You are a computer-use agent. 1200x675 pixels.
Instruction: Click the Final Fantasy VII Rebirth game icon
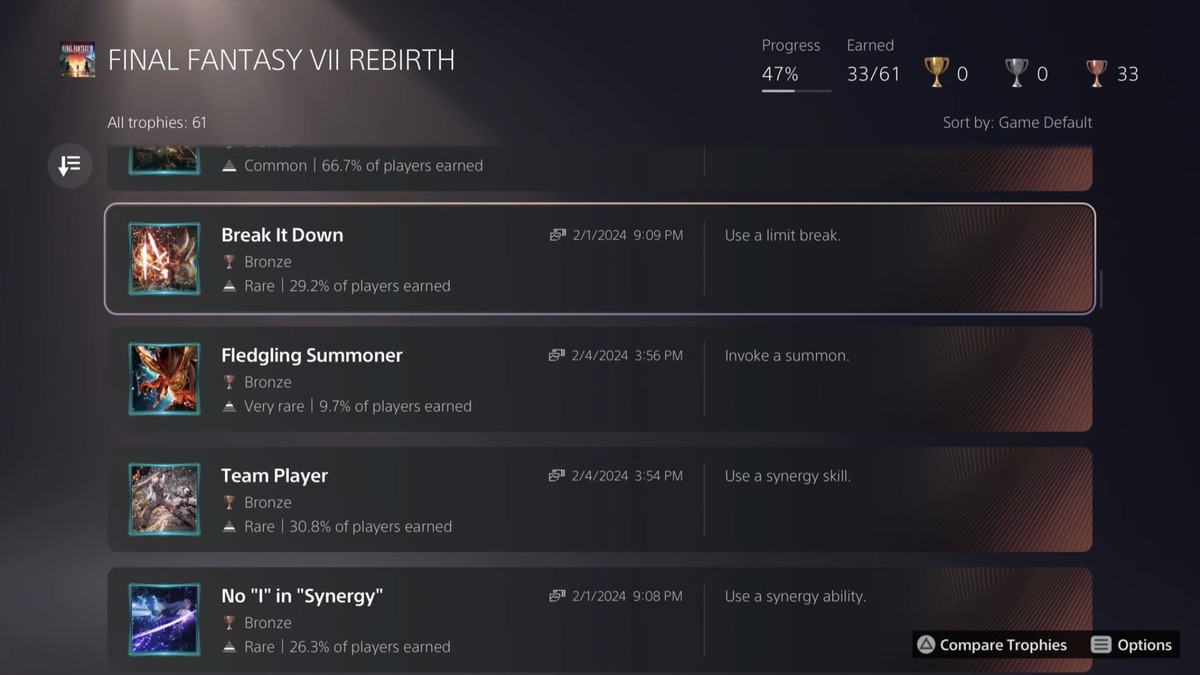coord(77,60)
